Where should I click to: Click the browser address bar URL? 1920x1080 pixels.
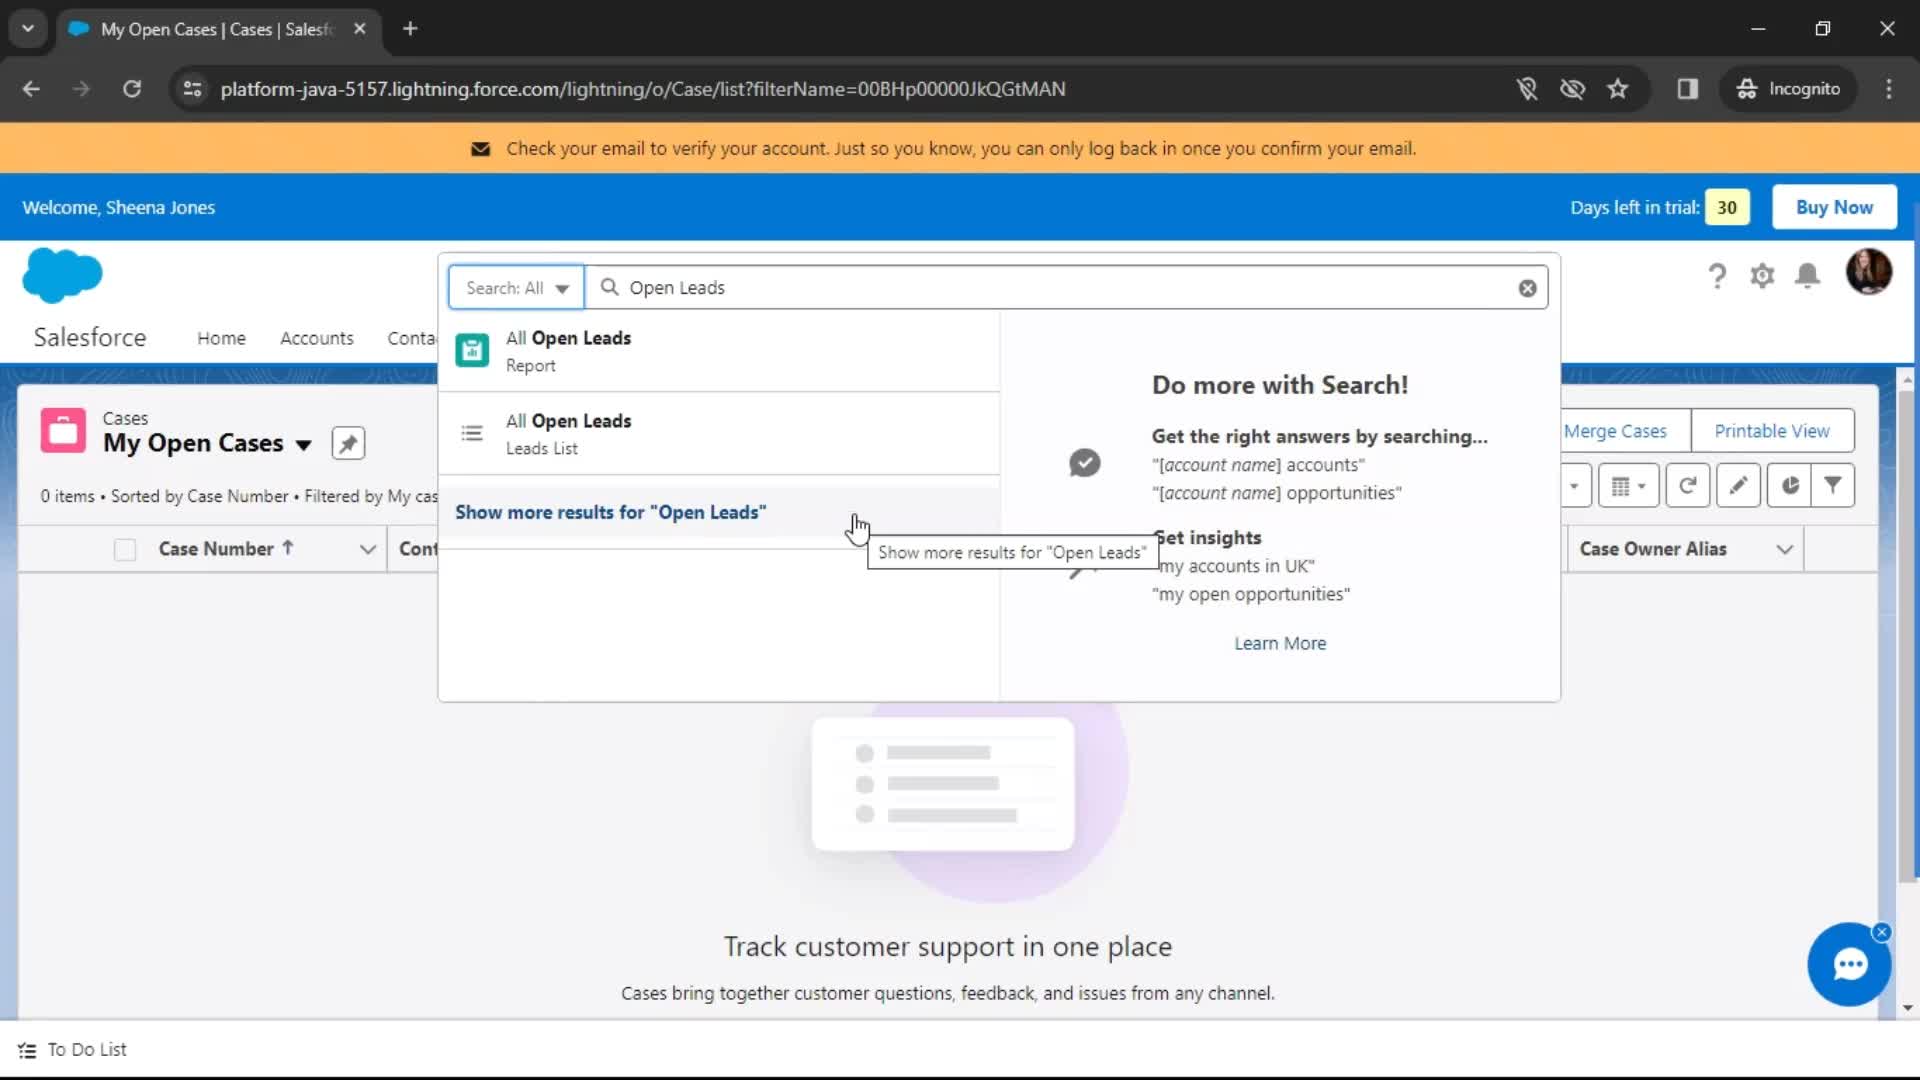(643, 89)
